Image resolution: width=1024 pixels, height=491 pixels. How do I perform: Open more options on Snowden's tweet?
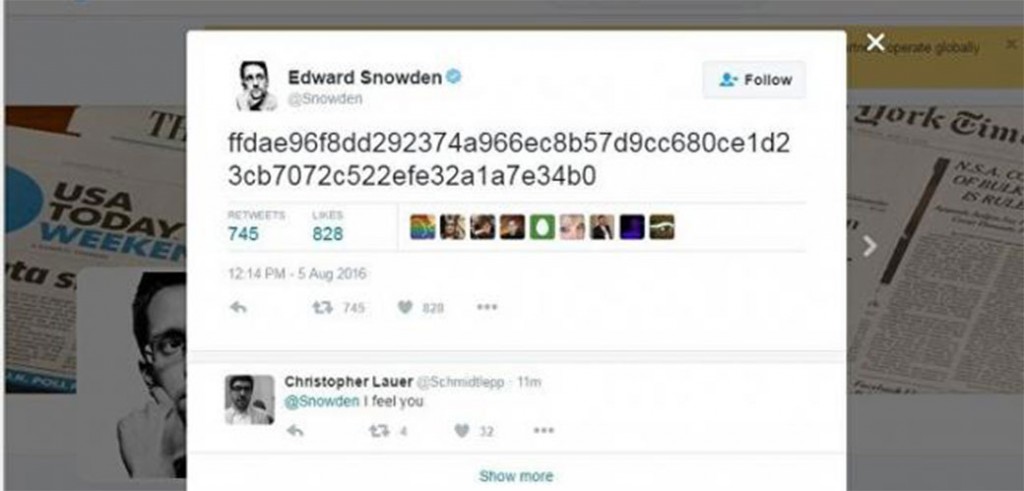(x=487, y=306)
